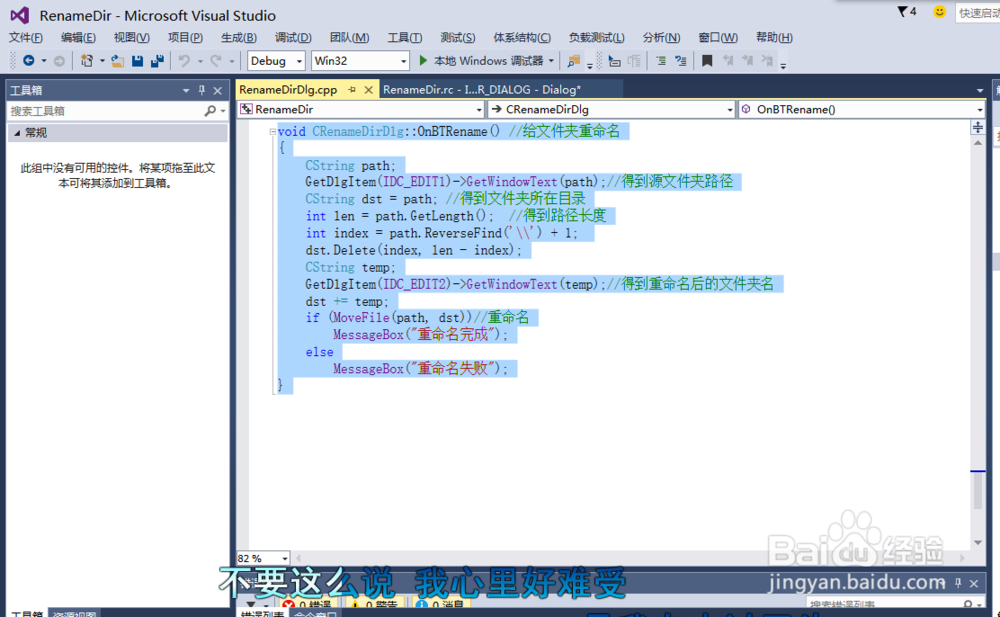
Task: Click the Navigate Forward icon in toolbar
Action: coord(59,61)
